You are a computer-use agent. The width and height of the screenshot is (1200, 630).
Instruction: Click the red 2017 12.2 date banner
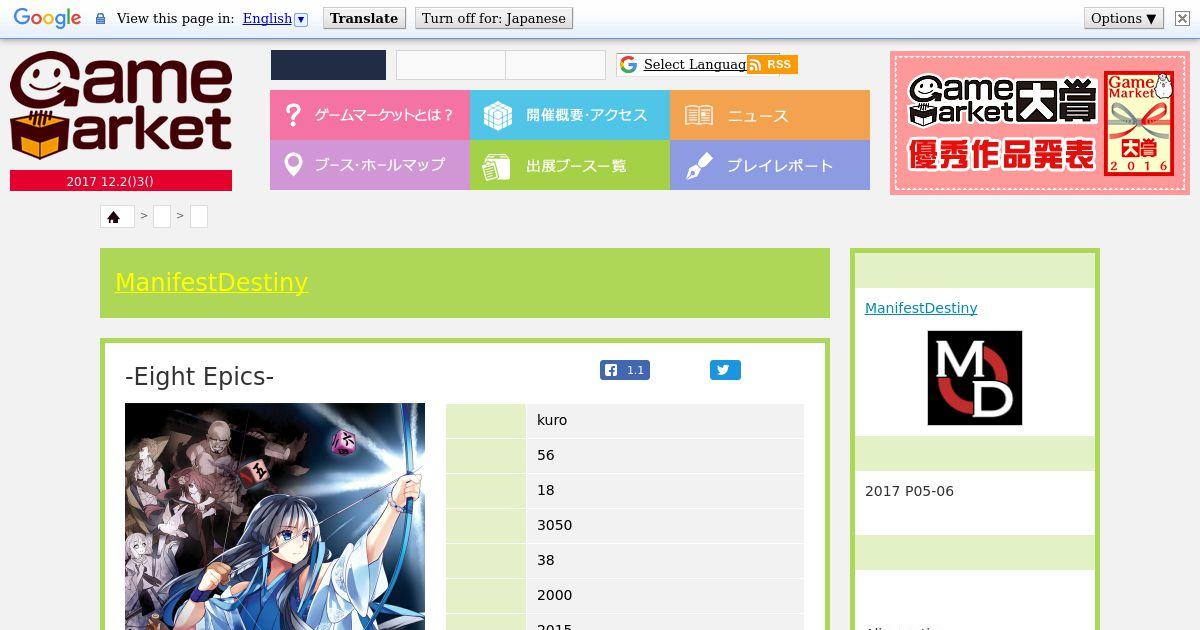coord(121,181)
